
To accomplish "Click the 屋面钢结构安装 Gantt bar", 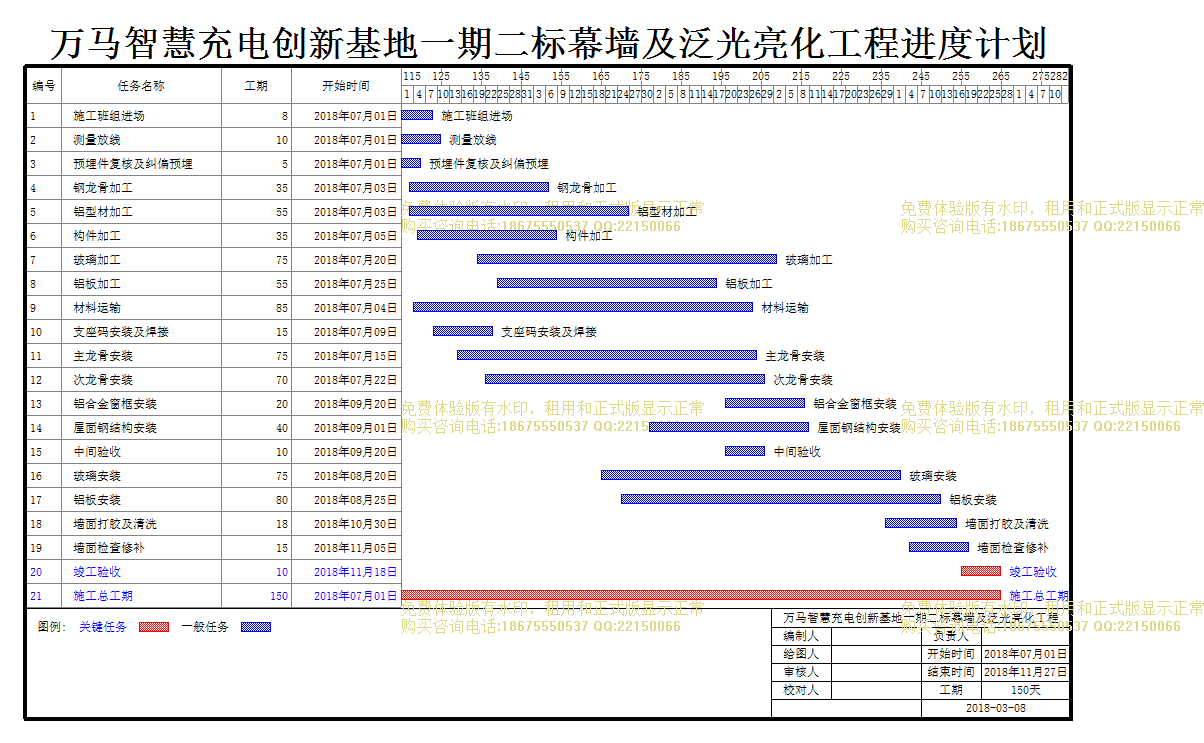I will 729,427.
